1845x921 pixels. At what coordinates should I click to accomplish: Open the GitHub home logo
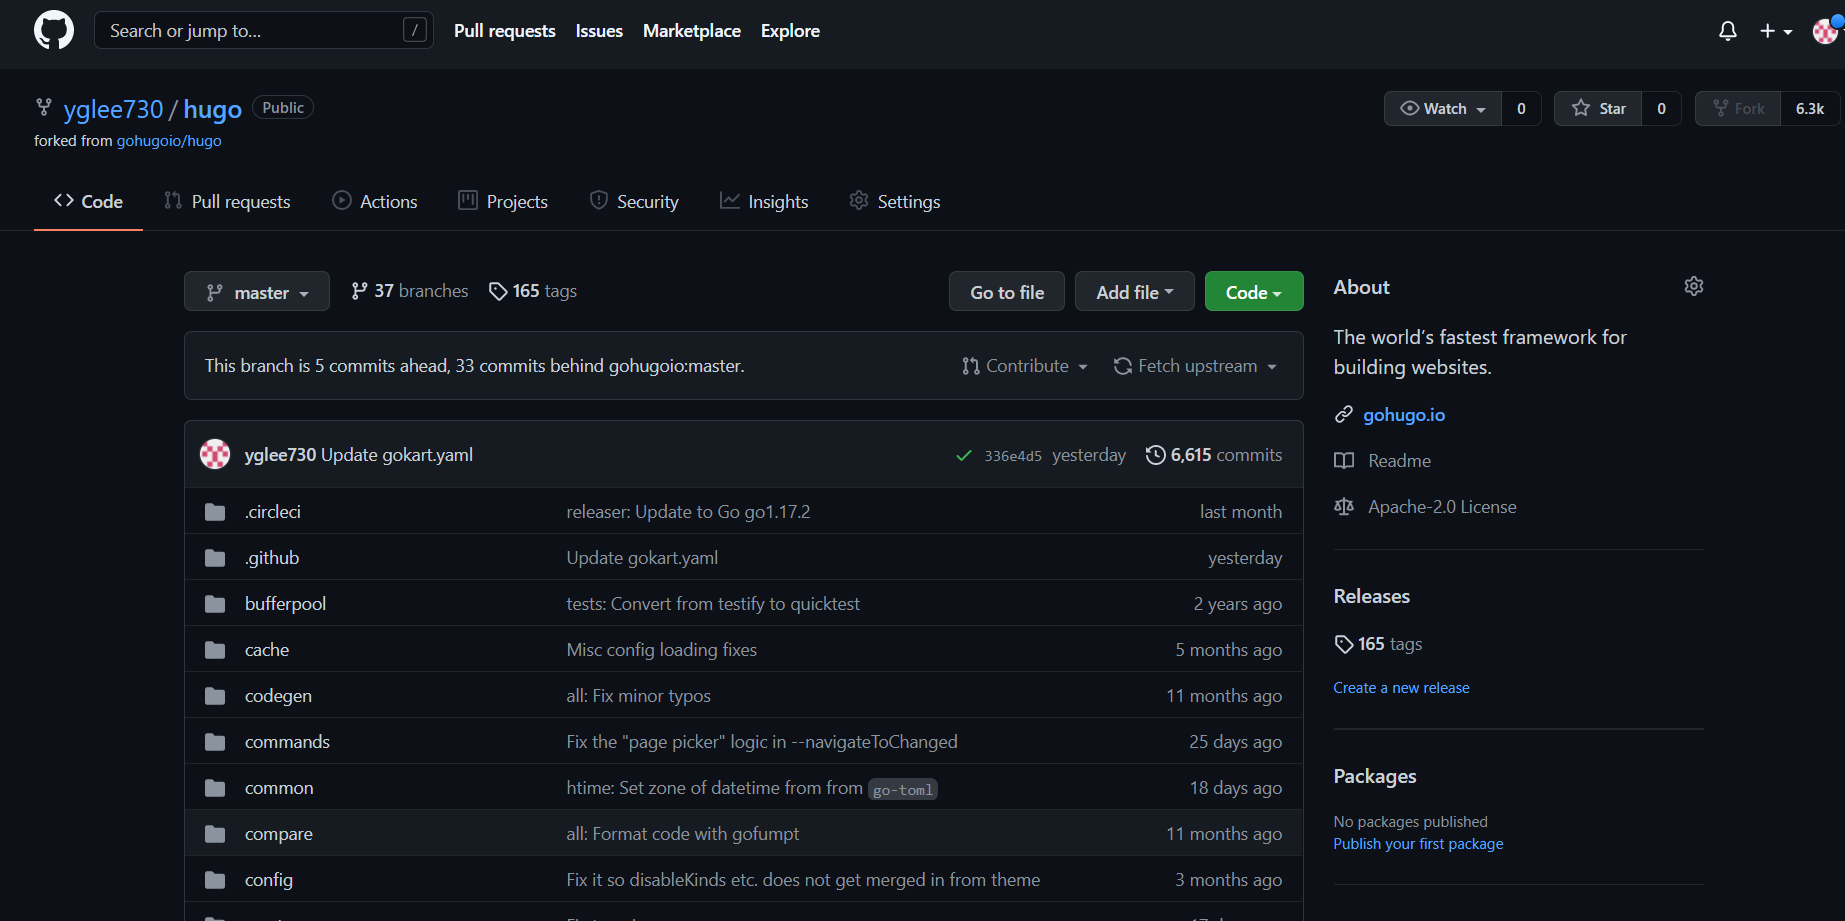click(54, 30)
